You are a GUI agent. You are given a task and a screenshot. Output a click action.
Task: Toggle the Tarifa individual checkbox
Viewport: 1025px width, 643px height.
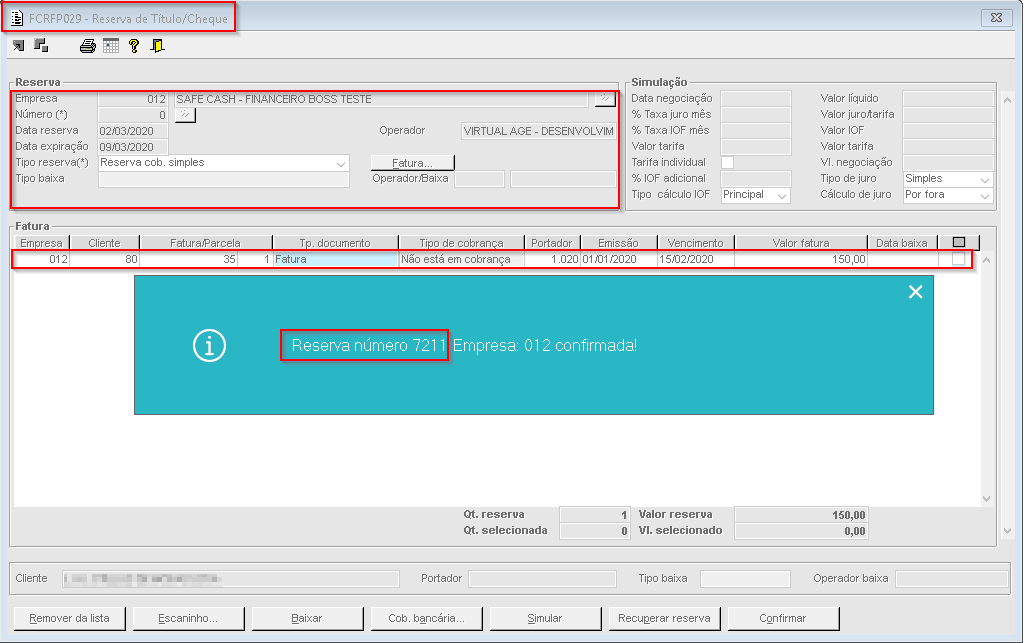pyautogui.click(x=728, y=162)
